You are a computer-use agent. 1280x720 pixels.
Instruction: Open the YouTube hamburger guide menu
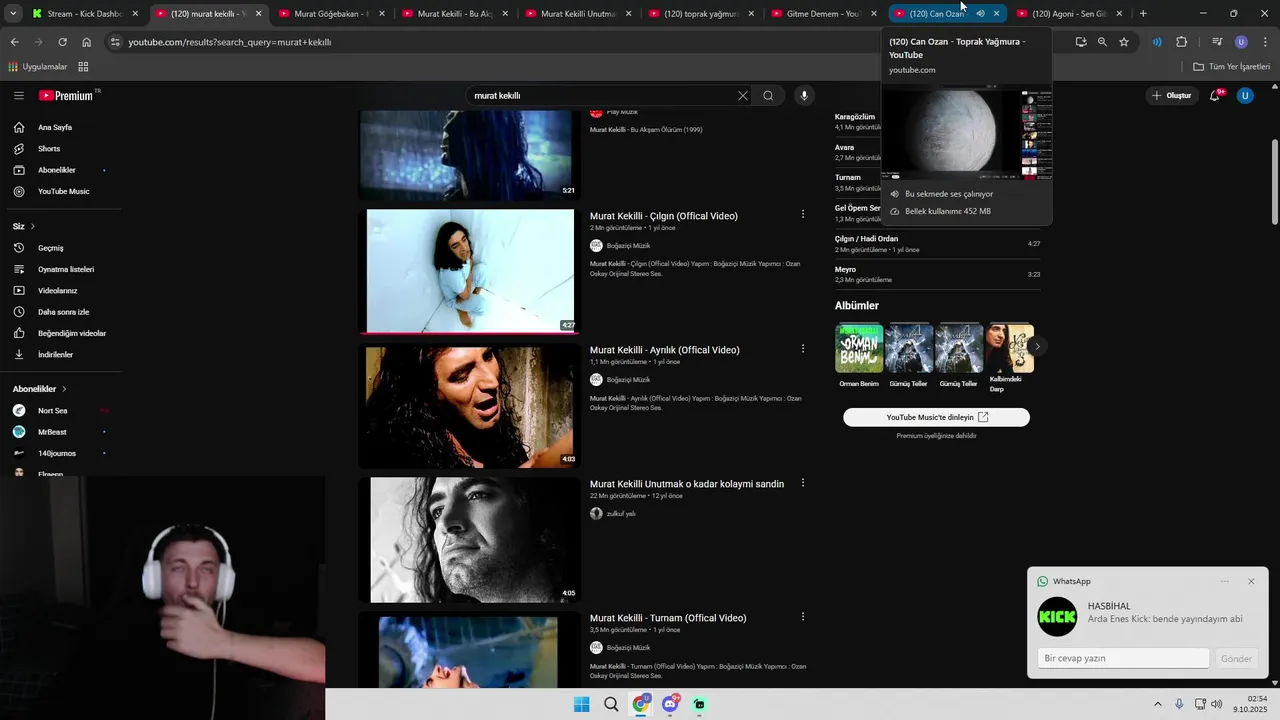coord(19,95)
